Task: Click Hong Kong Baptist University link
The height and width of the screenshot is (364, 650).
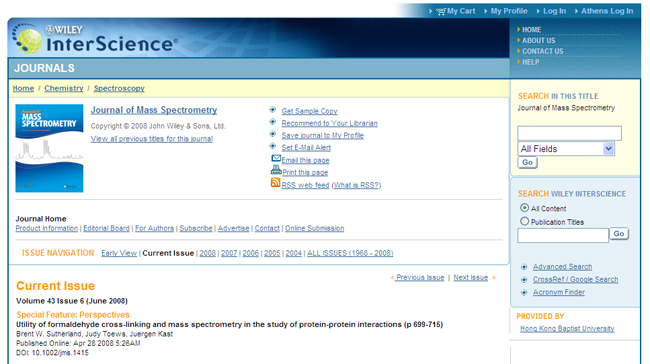Action: coord(567,329)
